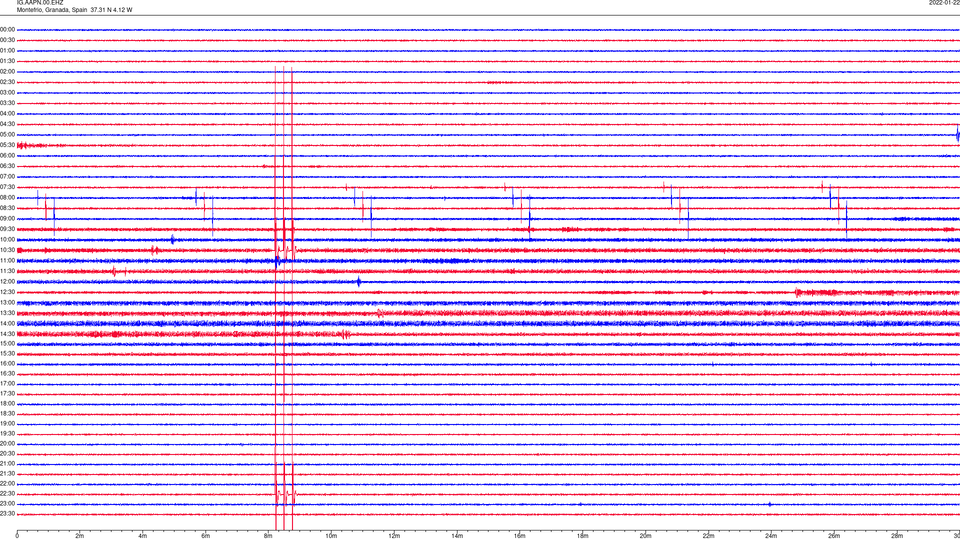The image size is (960, 540).
Task: Click the station code "IG.AAPN.00.EHZ" header
Action: (40, 2)
